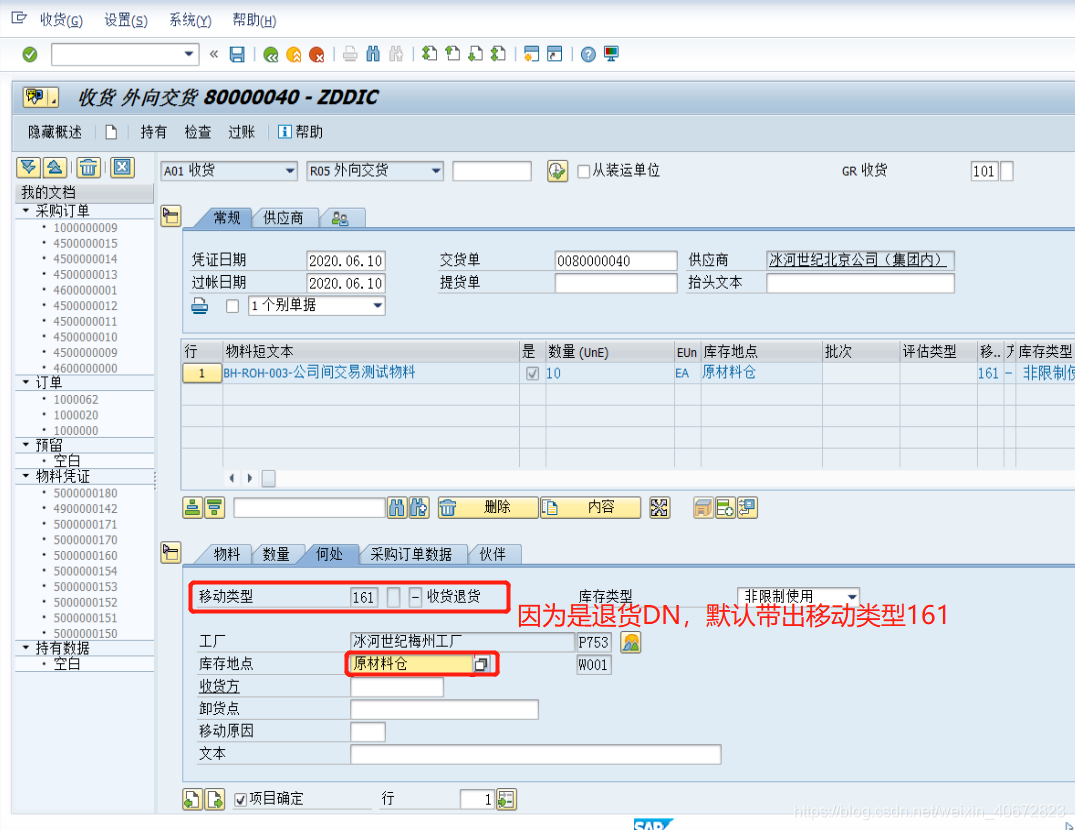Click the 隐藏概述 button
The width and height of the screenshot is (1075, 830).
click(55, 132)
